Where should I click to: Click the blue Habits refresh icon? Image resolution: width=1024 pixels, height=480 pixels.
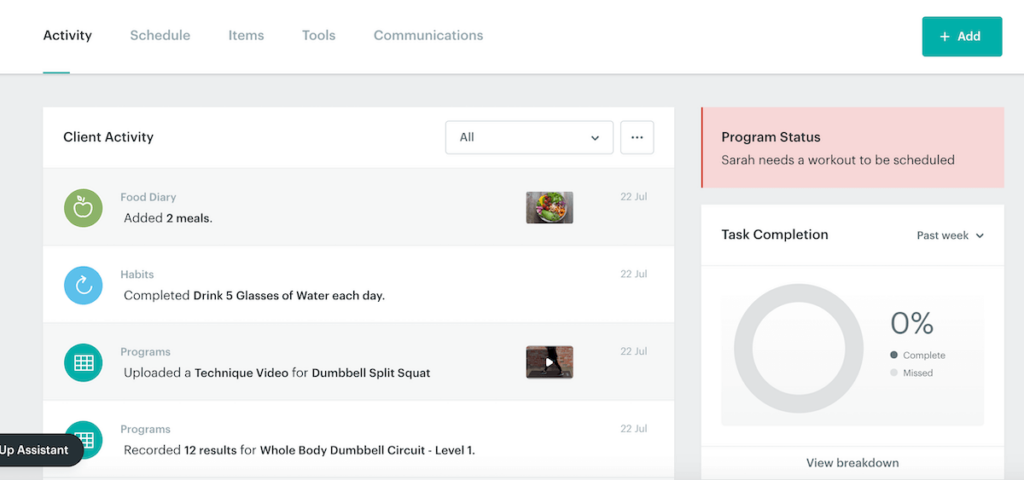click(x=84, y=285)
